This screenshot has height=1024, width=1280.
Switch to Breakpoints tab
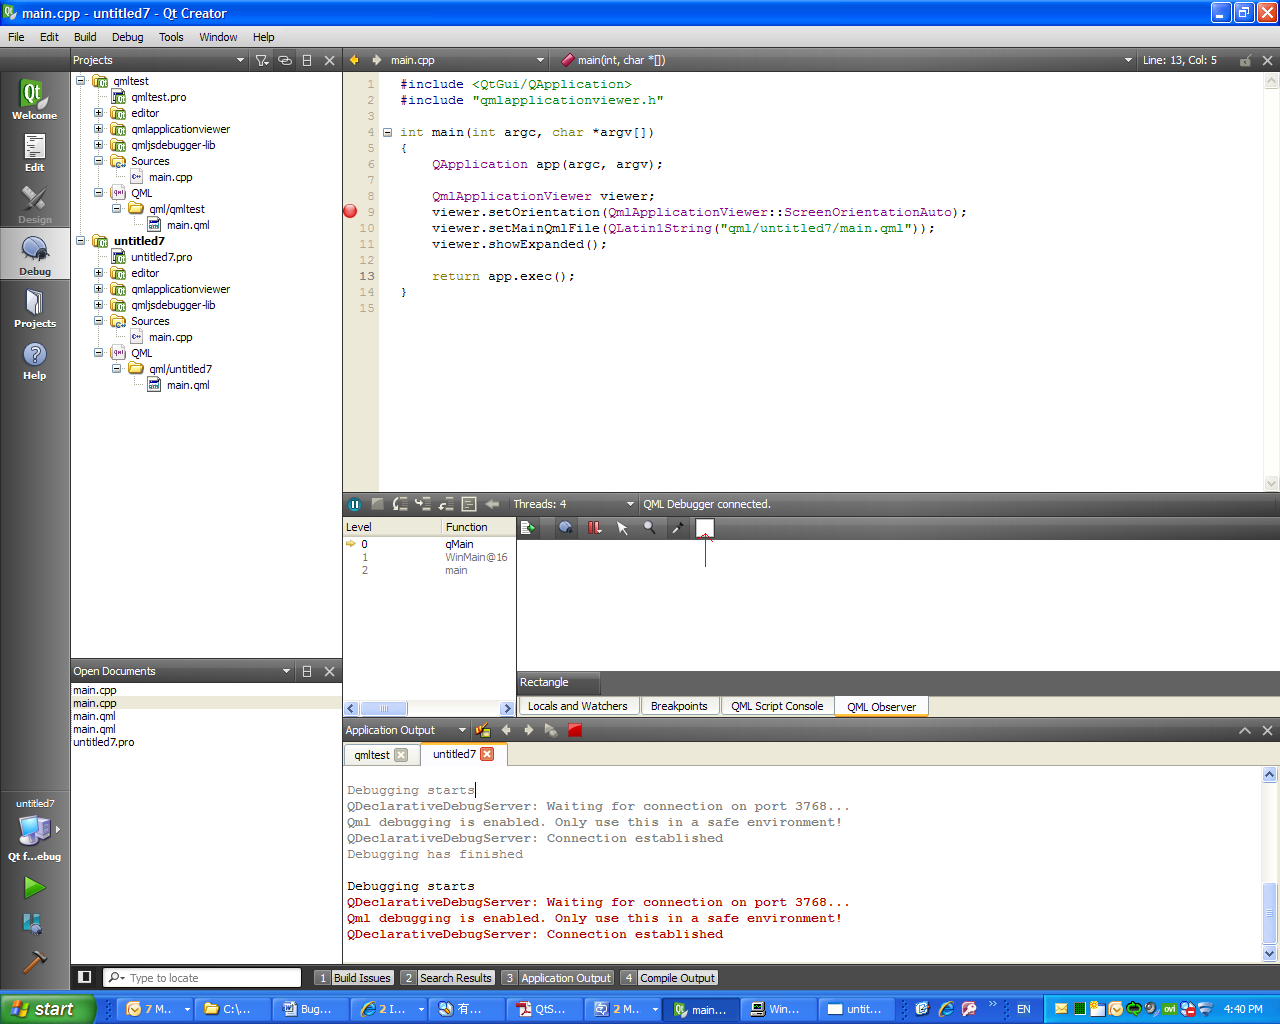679,706
